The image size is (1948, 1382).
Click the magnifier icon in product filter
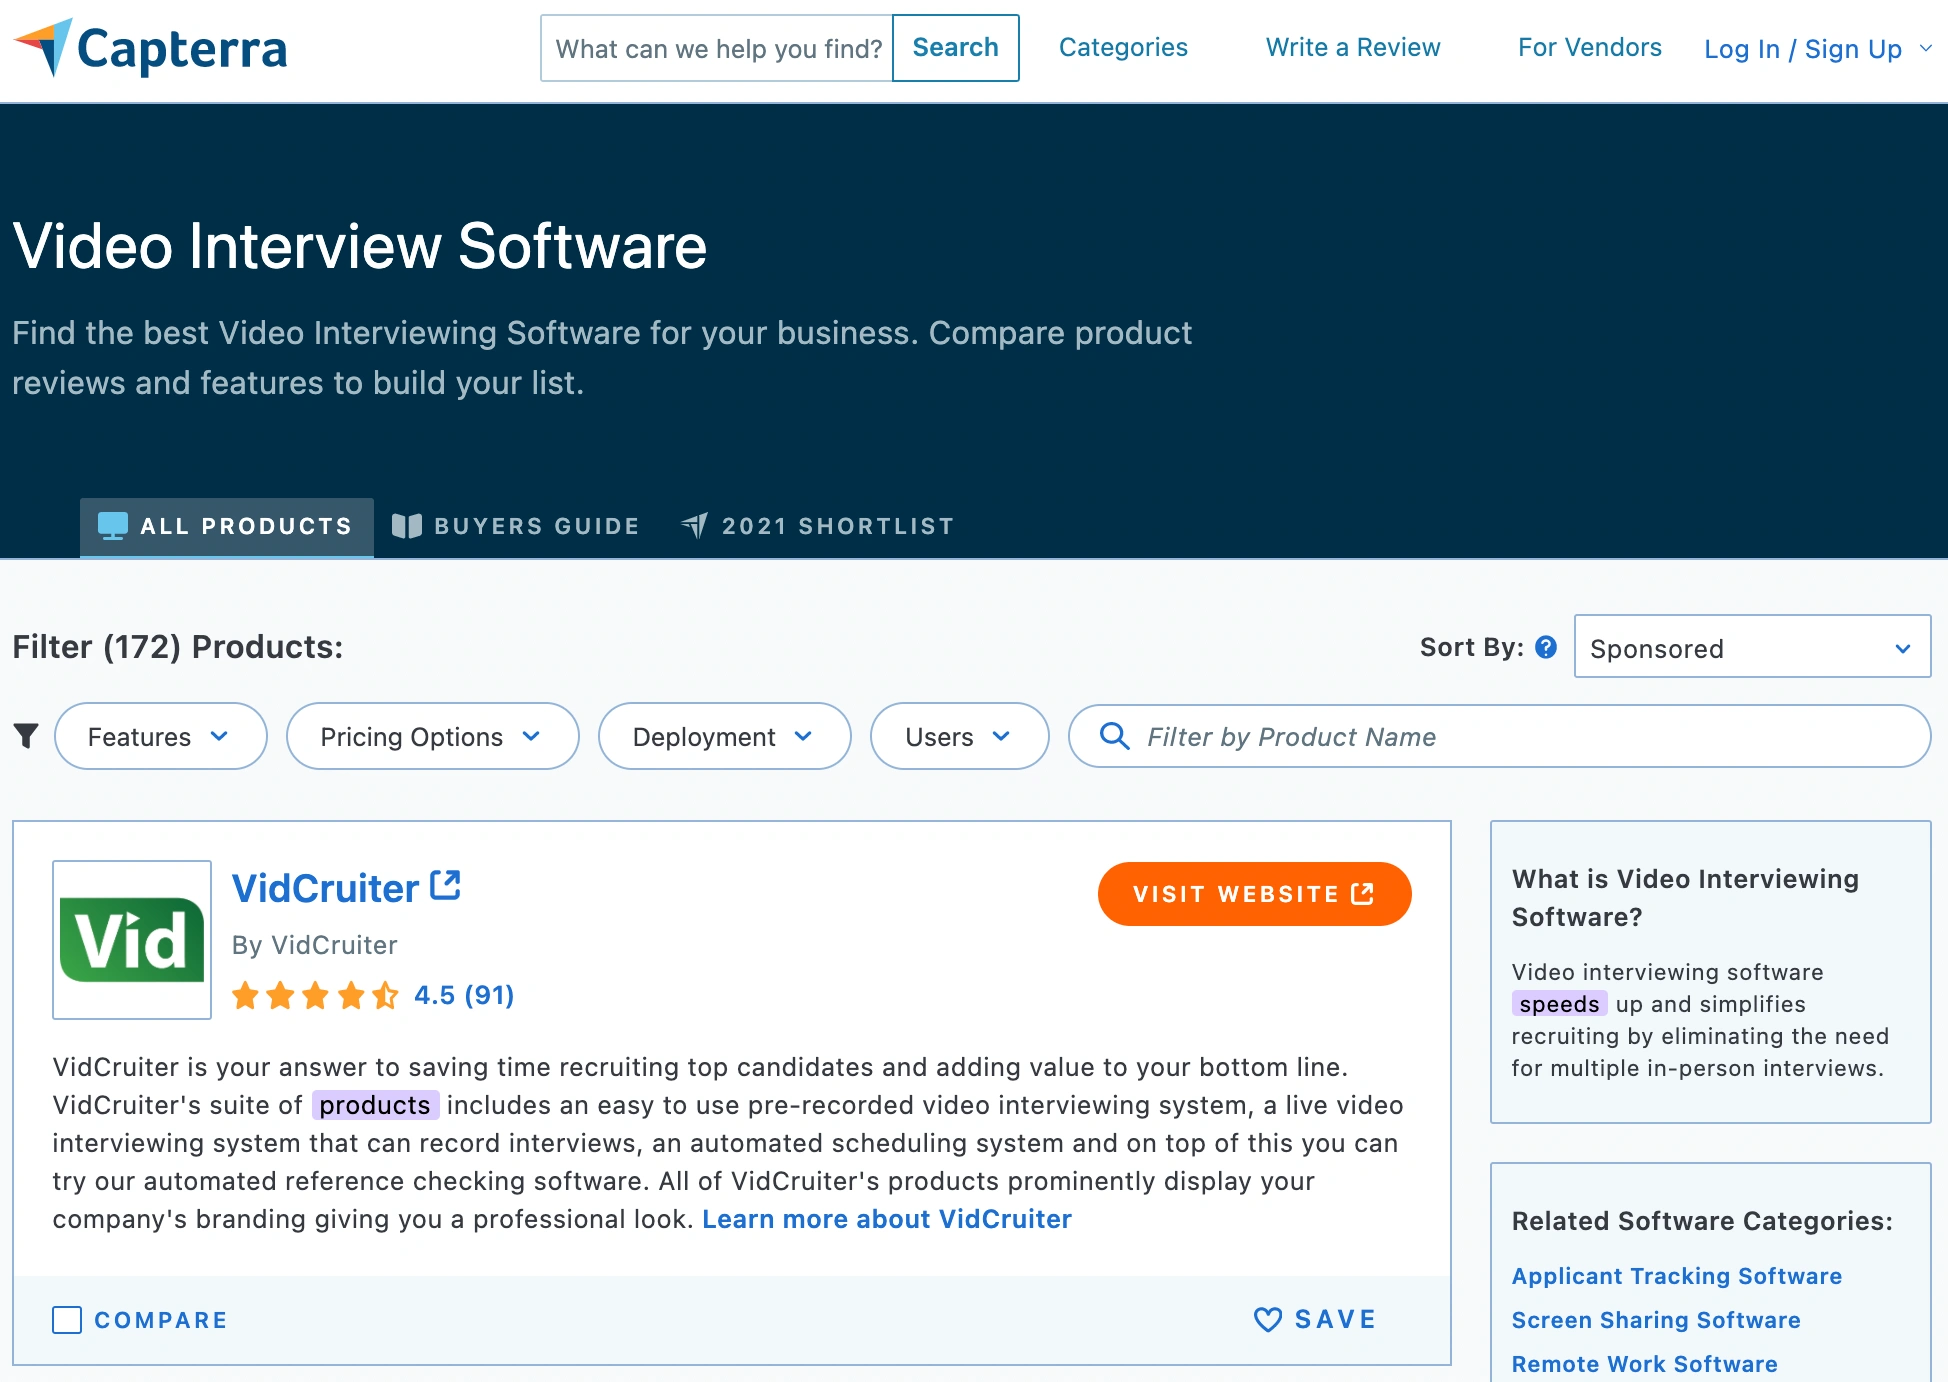click(1114, 736)
